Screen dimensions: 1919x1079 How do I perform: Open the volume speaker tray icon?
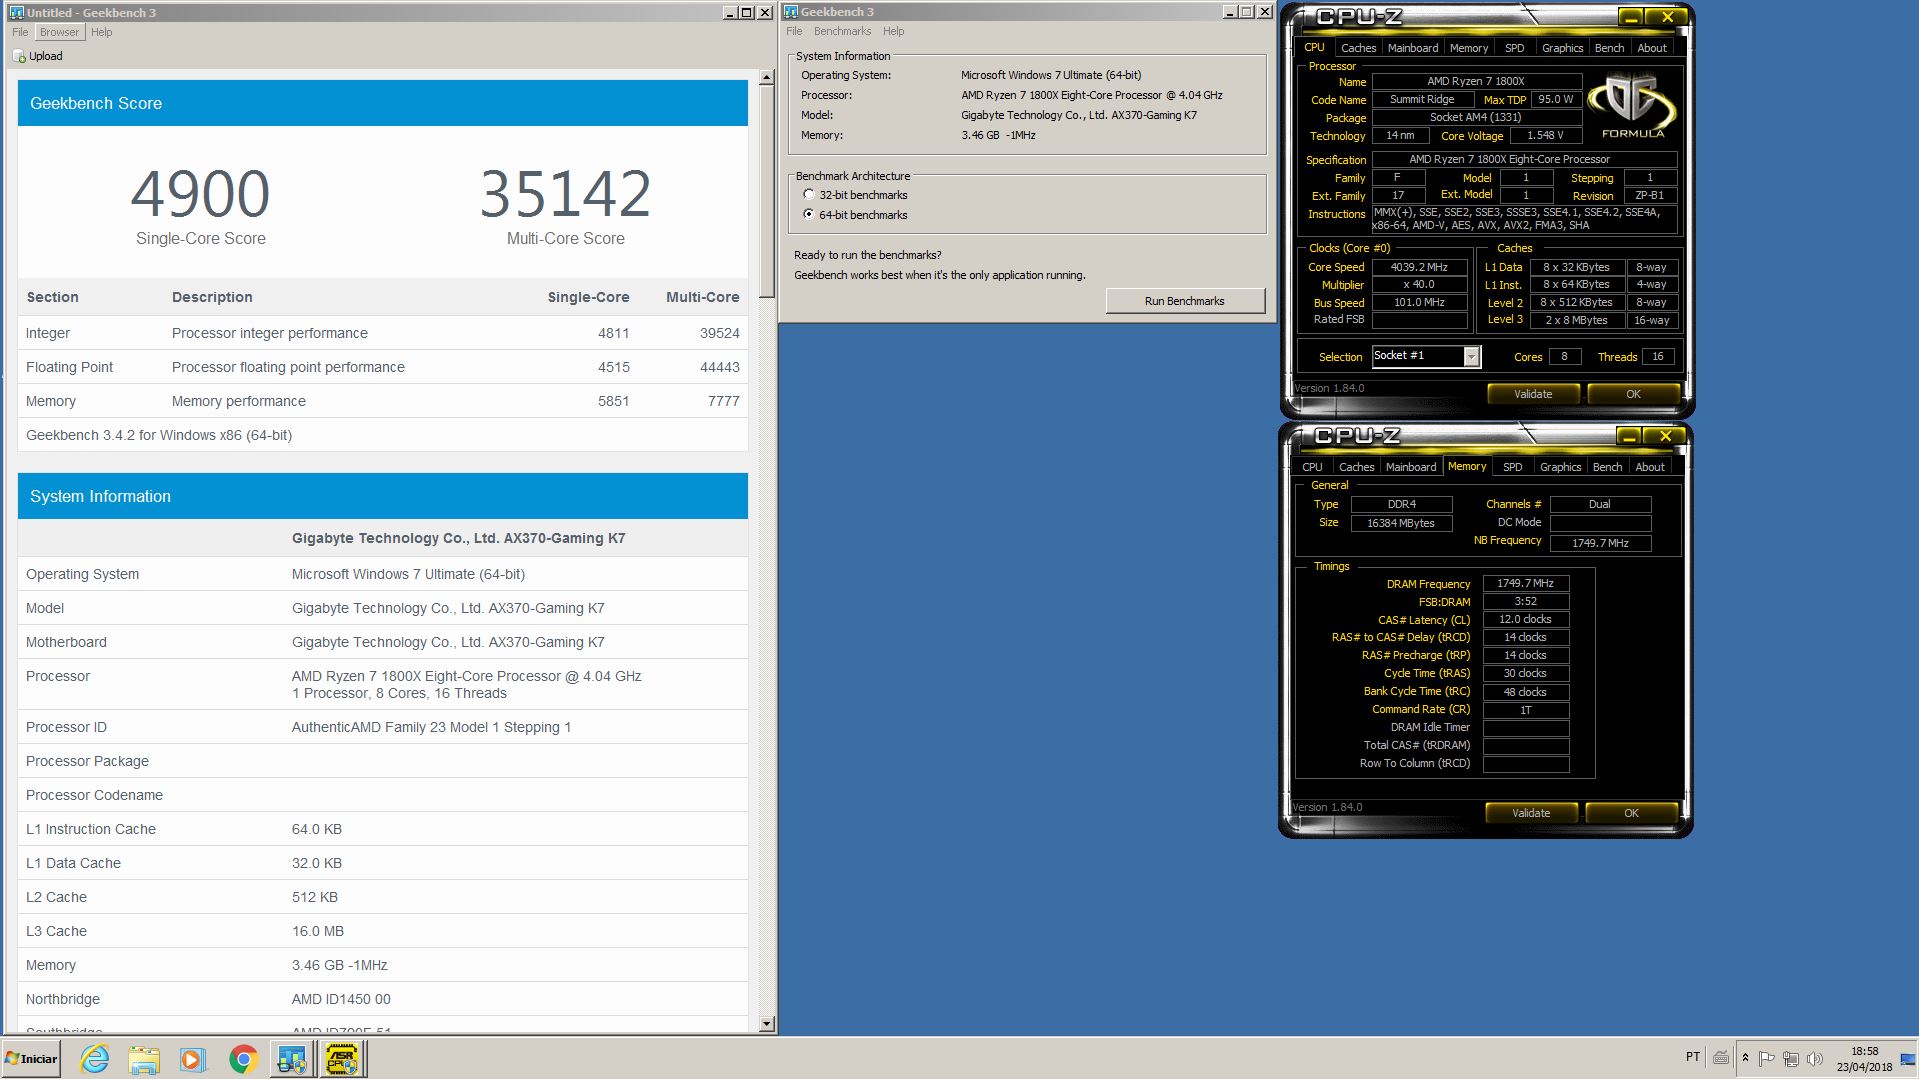[x=1814, y=1058]
